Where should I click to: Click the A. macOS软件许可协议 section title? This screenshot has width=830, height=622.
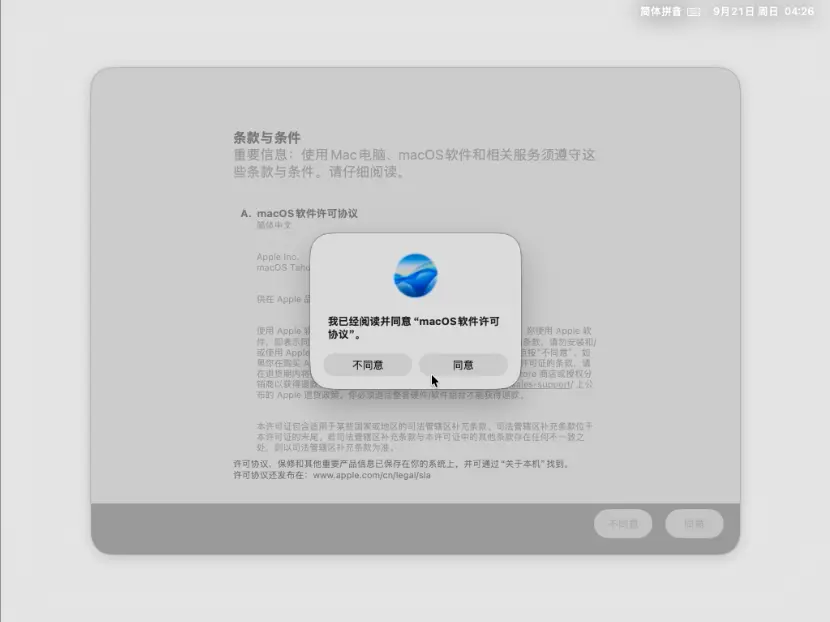(x=299, y=213)
